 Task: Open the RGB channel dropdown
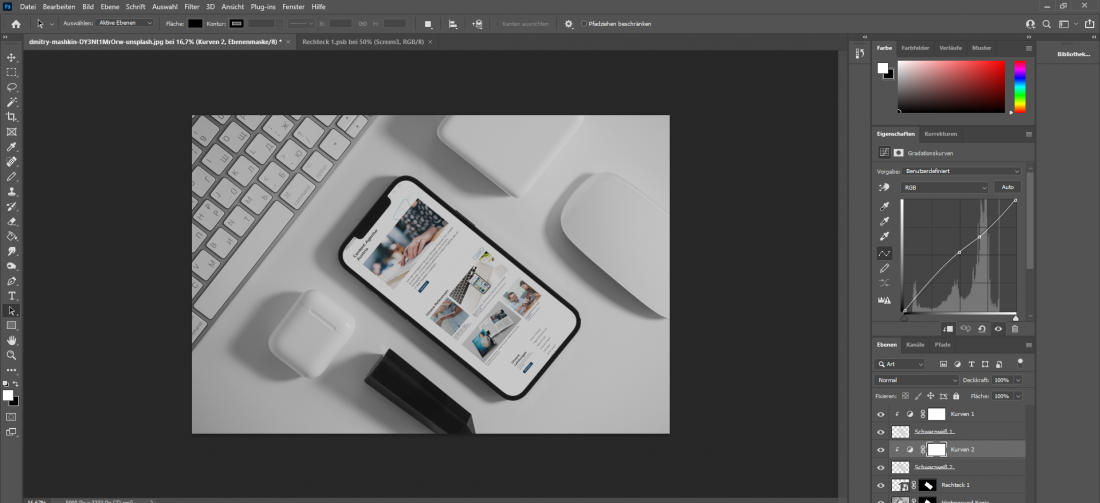(945, 187)
